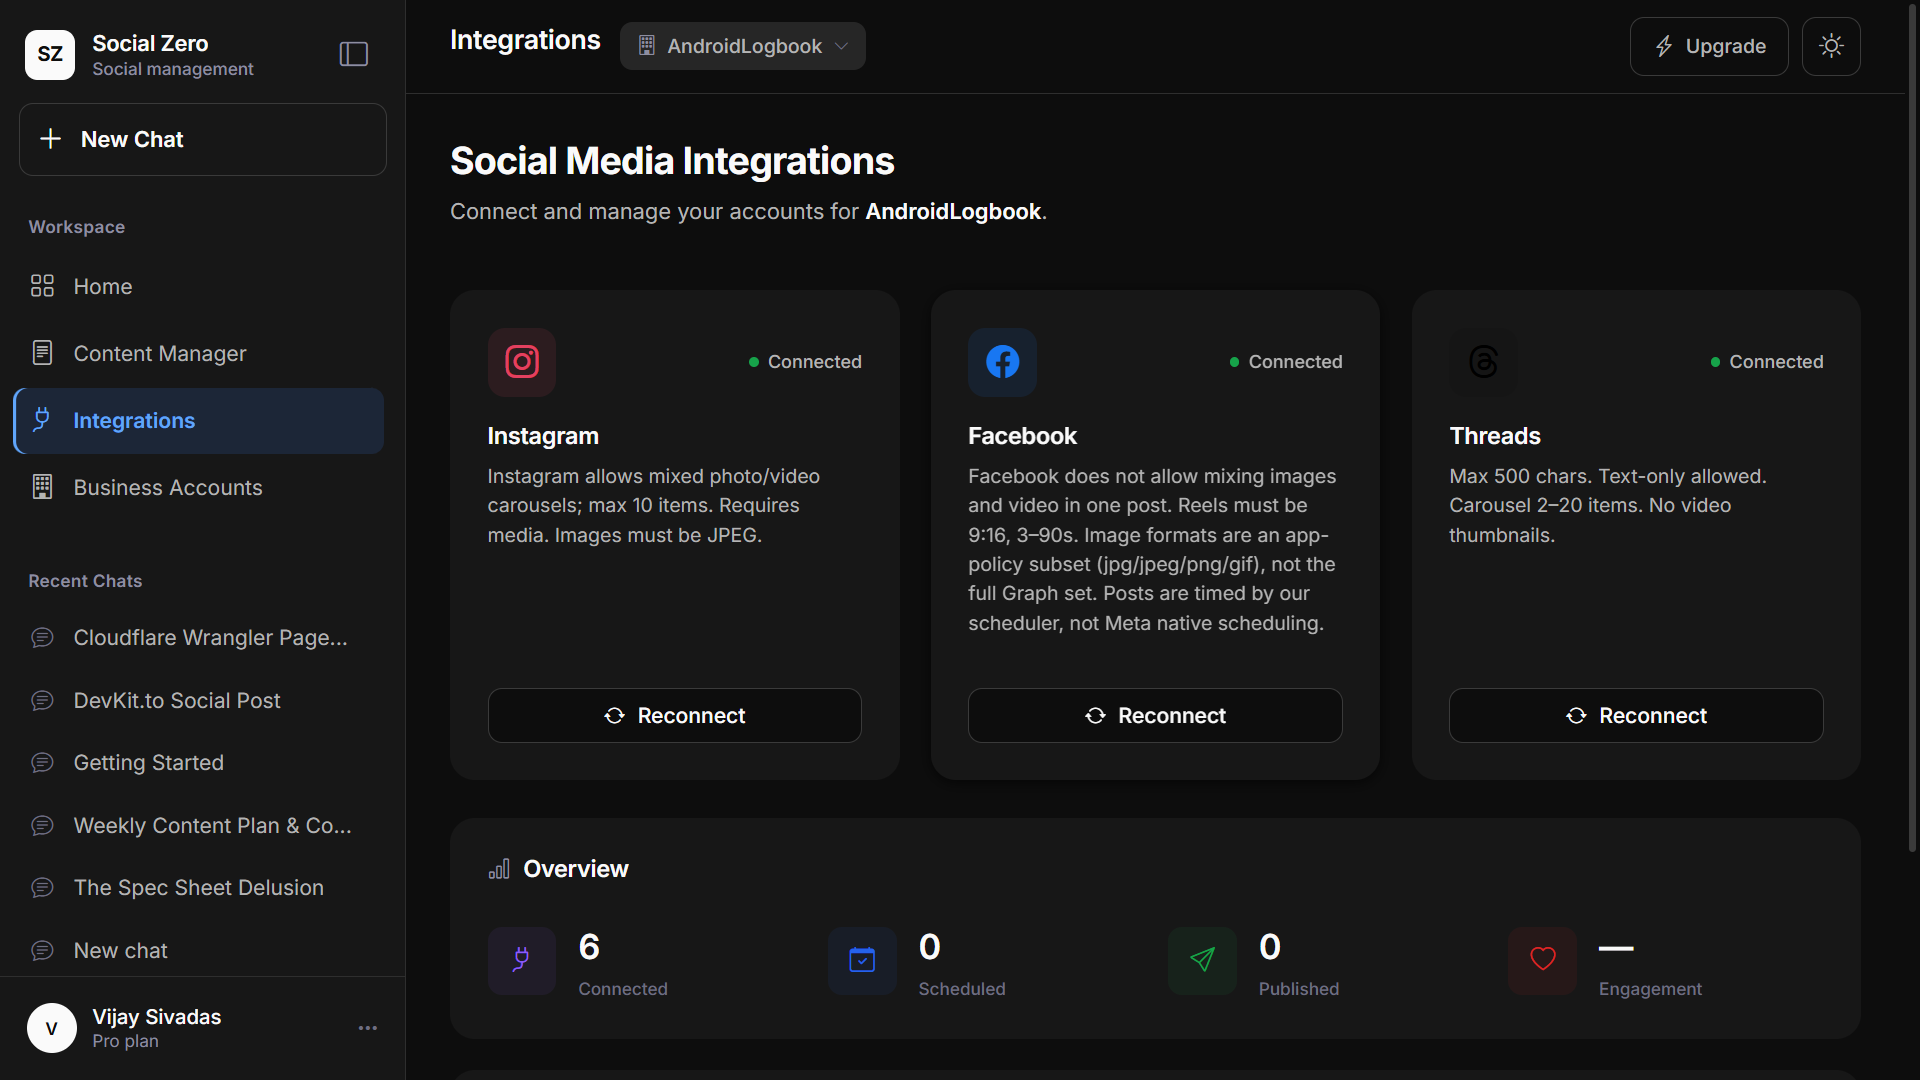The width and height of the screenshot is (1920, 1080).
Task: Click the plus icon in New Chat
Action: pyautogui.click(x=50, y=139)
